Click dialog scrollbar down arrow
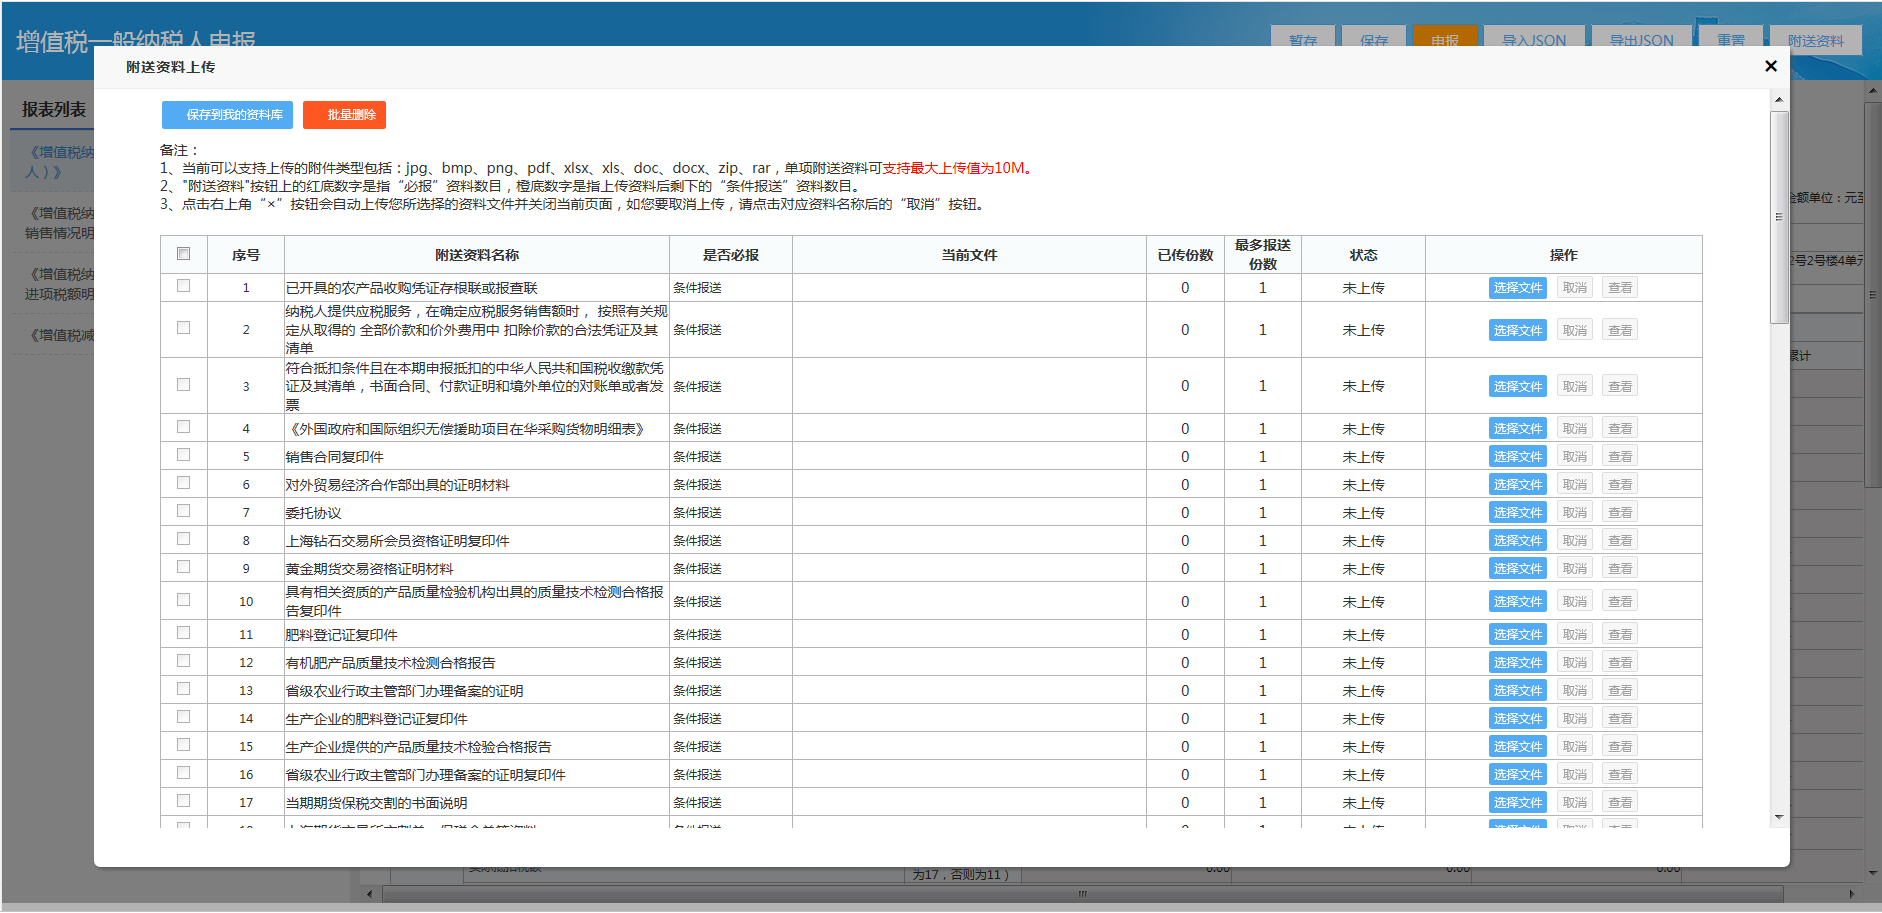 pos(1779,817)
